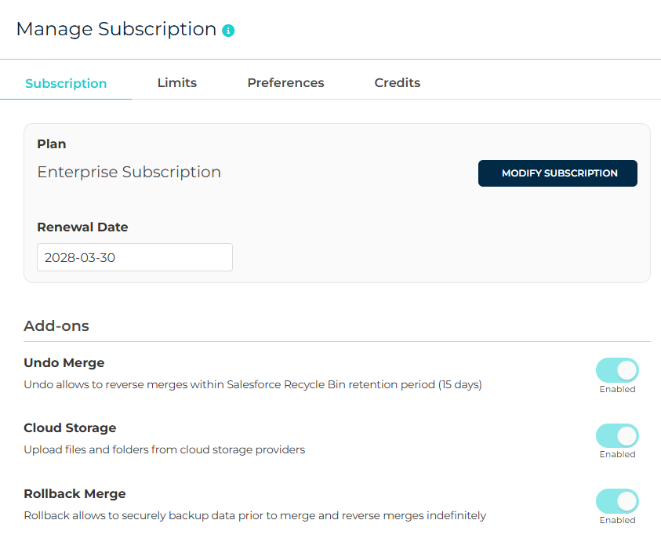Click the Undo Merge description text
The width and height of the screenshot is (661, 553).
coord(252,384)
